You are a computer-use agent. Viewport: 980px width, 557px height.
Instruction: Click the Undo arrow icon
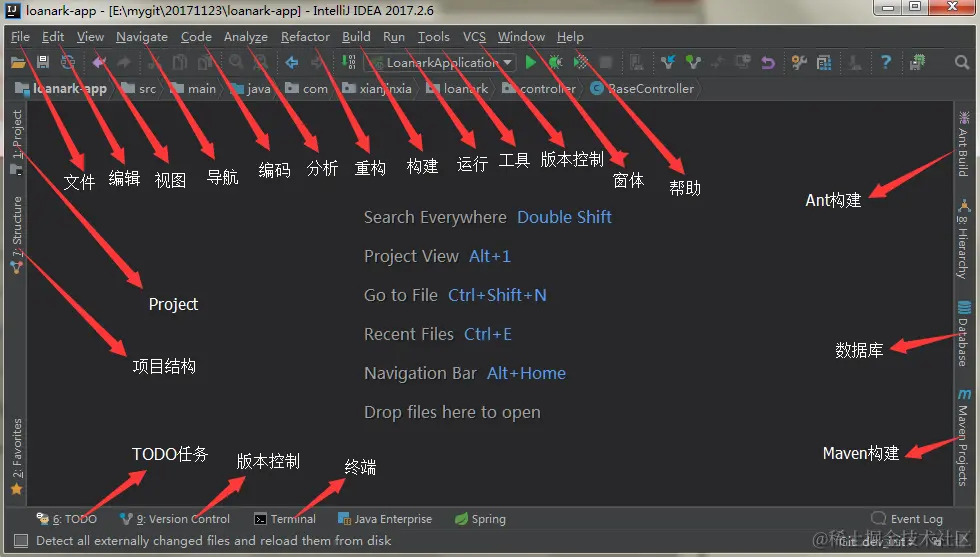[99, 62]
